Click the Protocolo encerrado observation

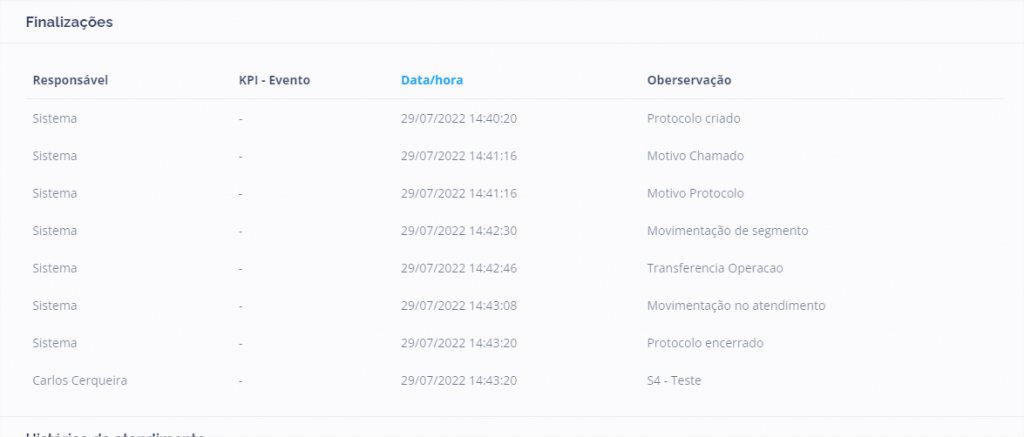pos(705,343)
